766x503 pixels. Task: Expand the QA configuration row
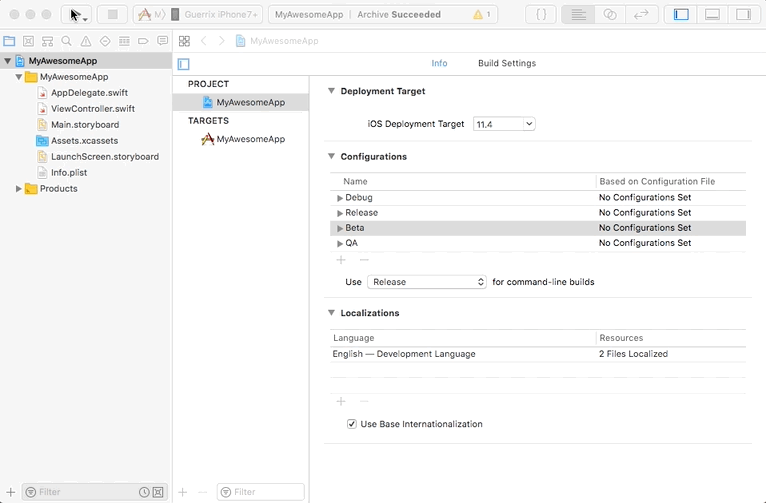340,243
